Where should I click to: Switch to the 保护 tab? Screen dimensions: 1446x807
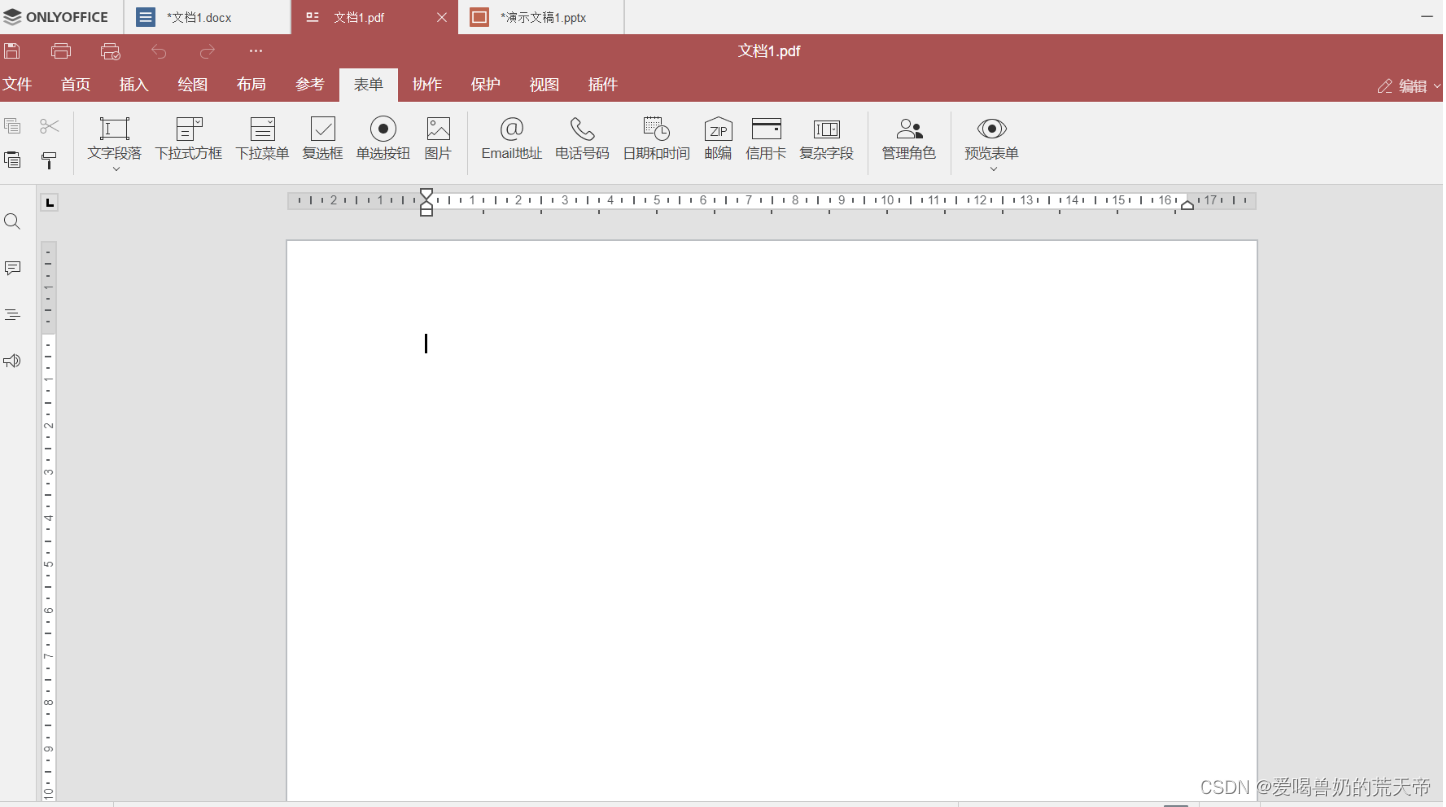point(486,85)
